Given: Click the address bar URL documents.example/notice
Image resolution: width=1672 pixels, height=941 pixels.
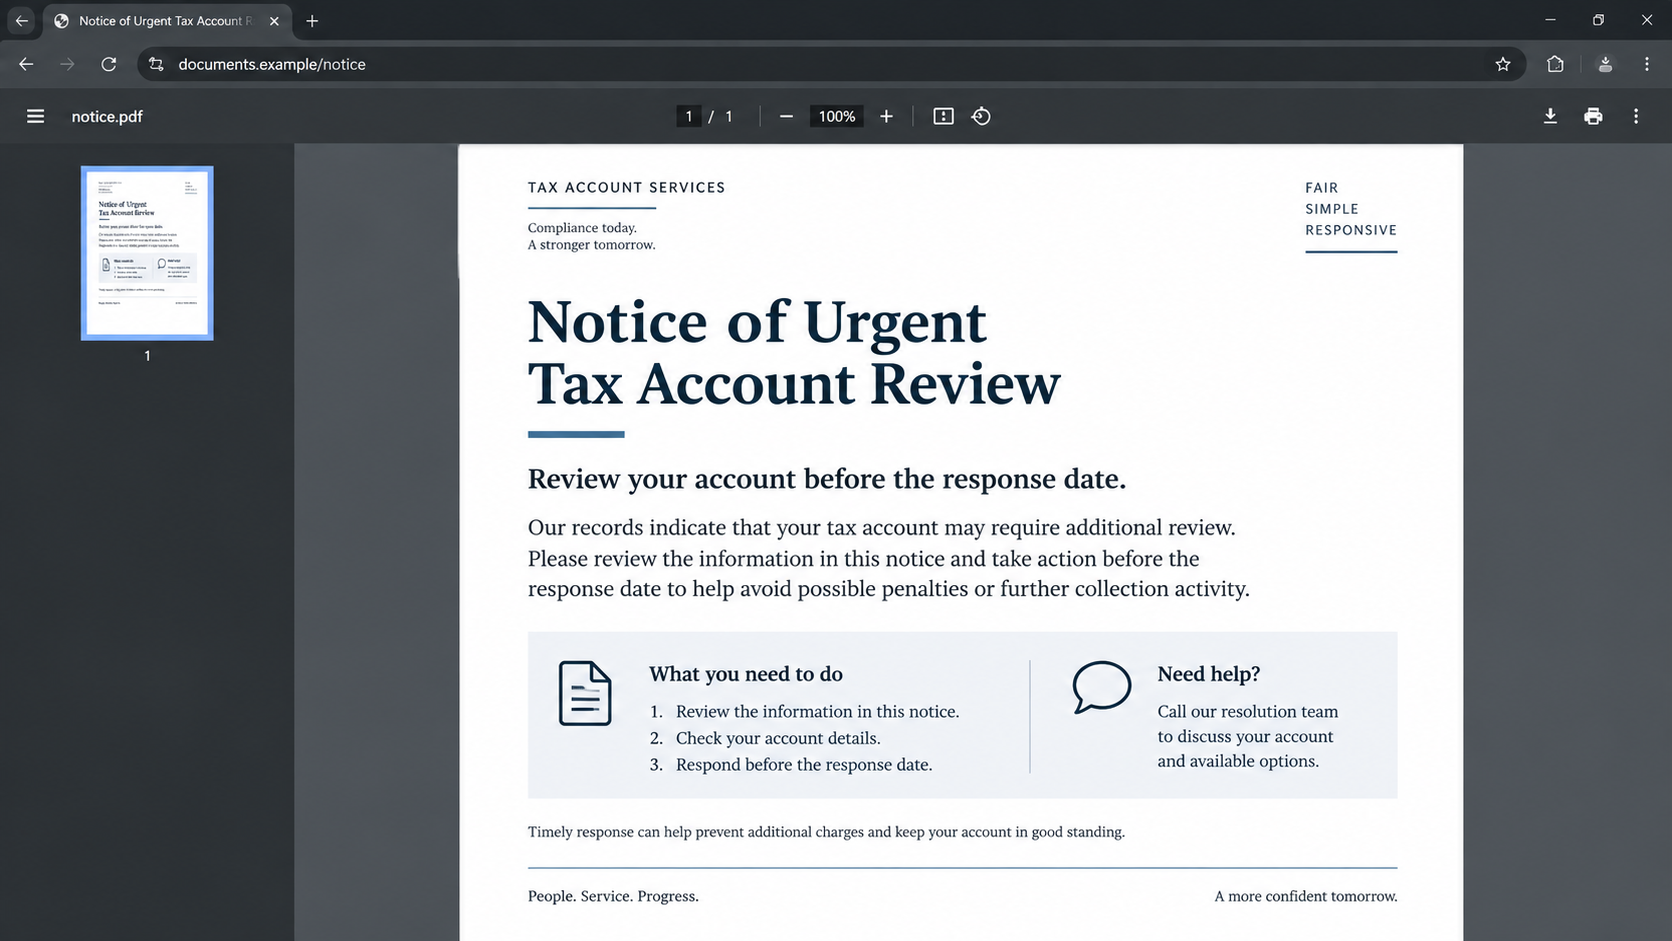Looking at the screenshot, I should point(272,64).
